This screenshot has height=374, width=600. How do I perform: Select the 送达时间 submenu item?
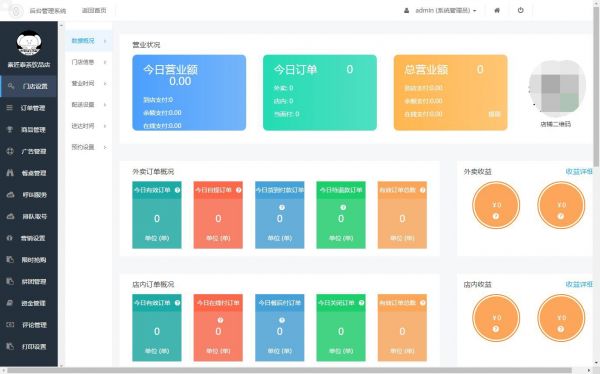coord(88,126)
